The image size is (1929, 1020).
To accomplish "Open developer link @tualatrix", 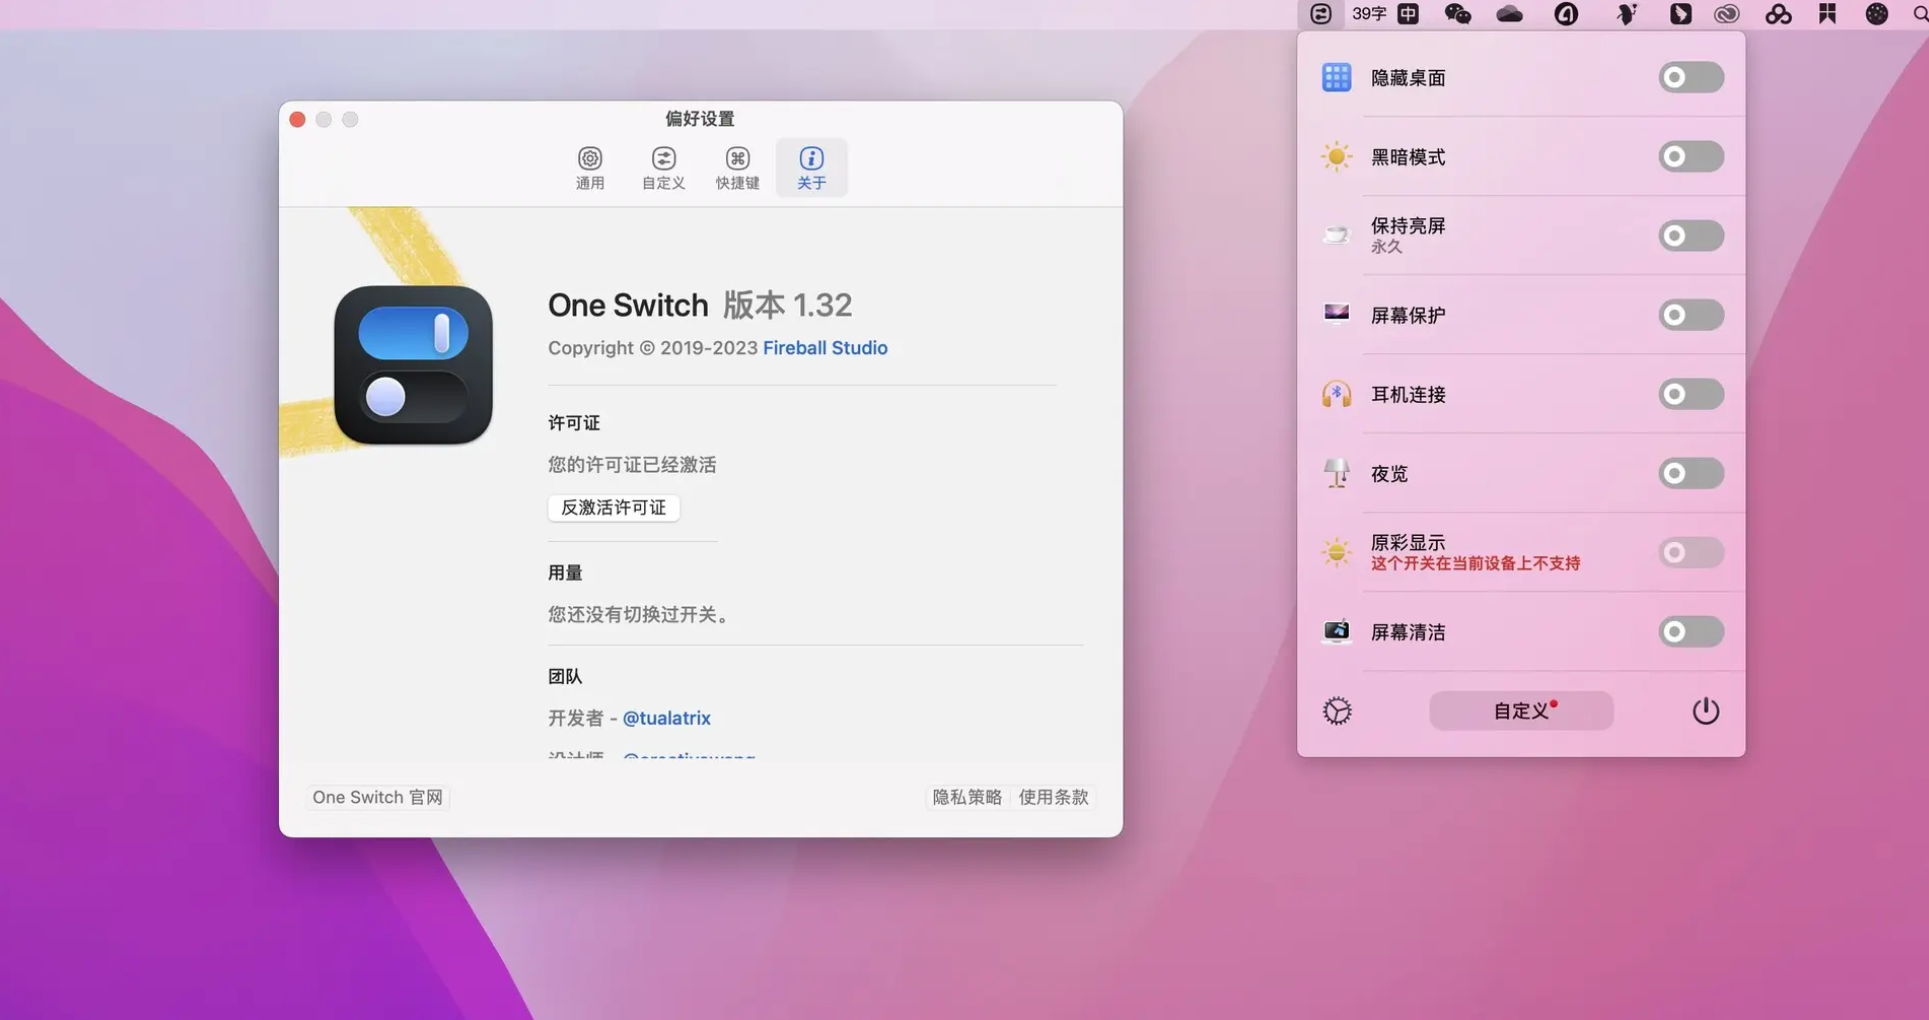I will (x=667, y=717).
